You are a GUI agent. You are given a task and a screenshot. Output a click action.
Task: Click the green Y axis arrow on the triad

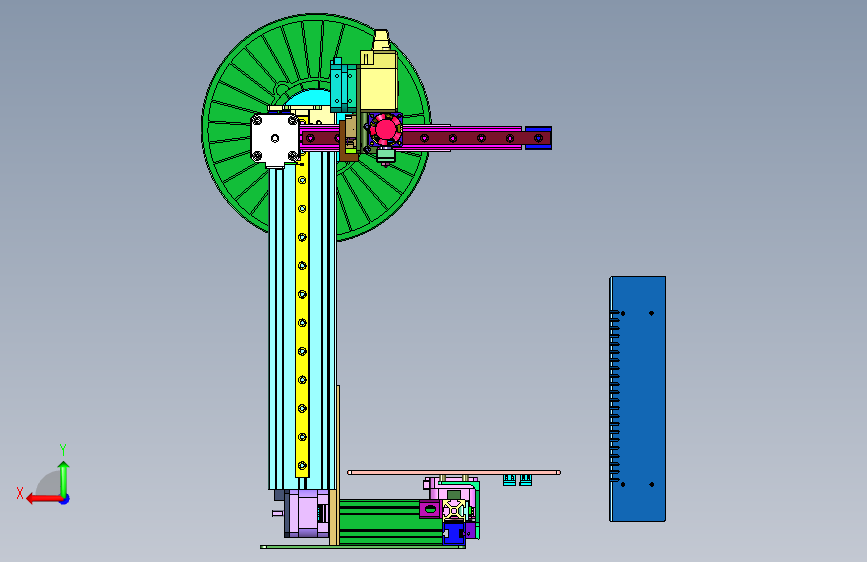click(x=64, y=478)
